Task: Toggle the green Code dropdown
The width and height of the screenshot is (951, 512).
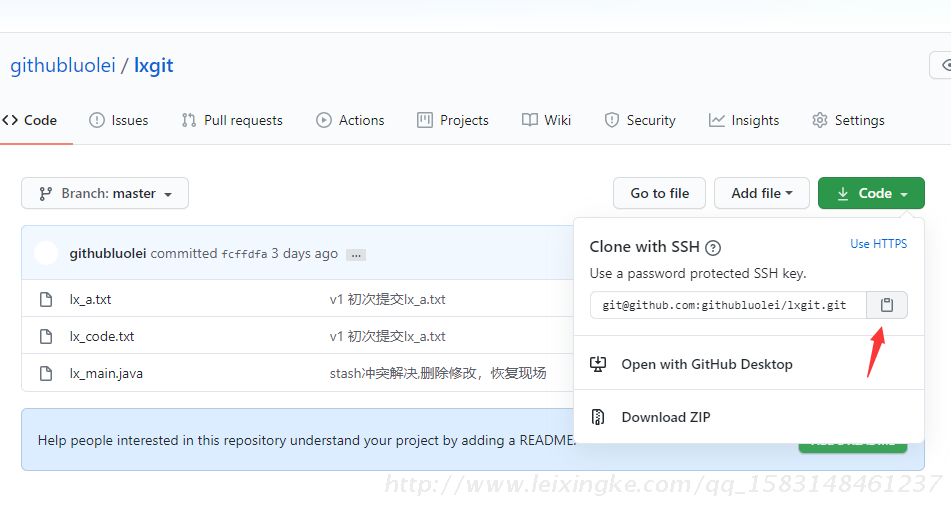Action: click(871, 193)
